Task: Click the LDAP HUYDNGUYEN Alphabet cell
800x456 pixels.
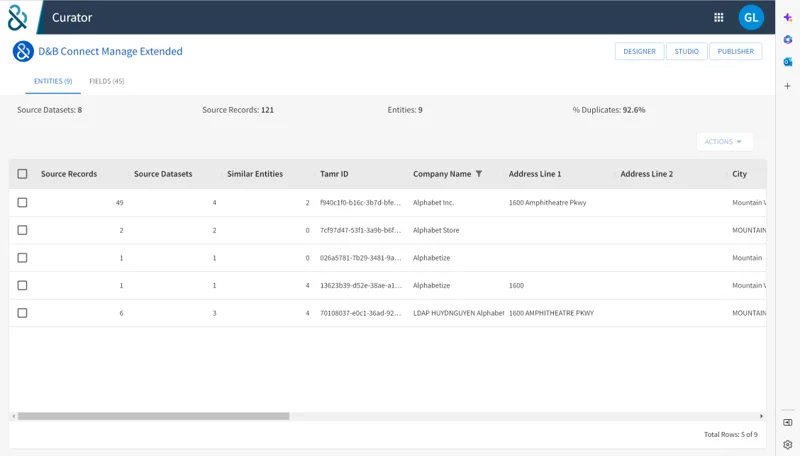Action: coord(458,313)
